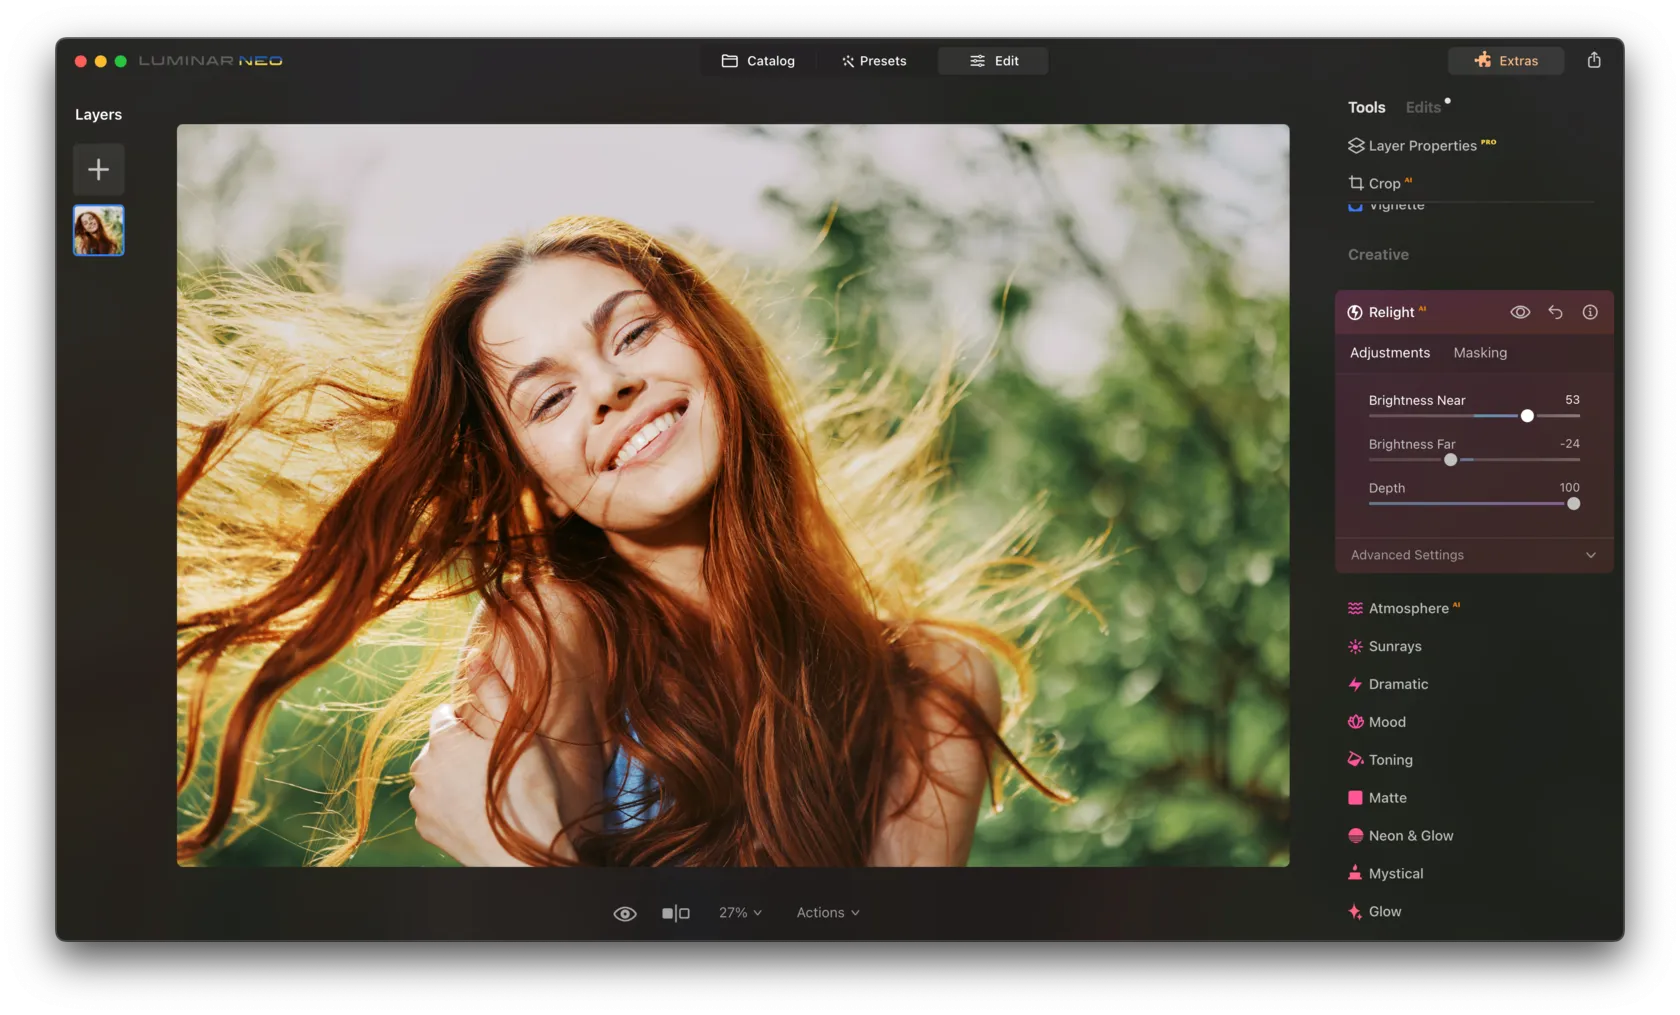Screen dimensions: 1680x1015
Task: Toggle original image preview eye icon
Action: (x=624, y=913)
